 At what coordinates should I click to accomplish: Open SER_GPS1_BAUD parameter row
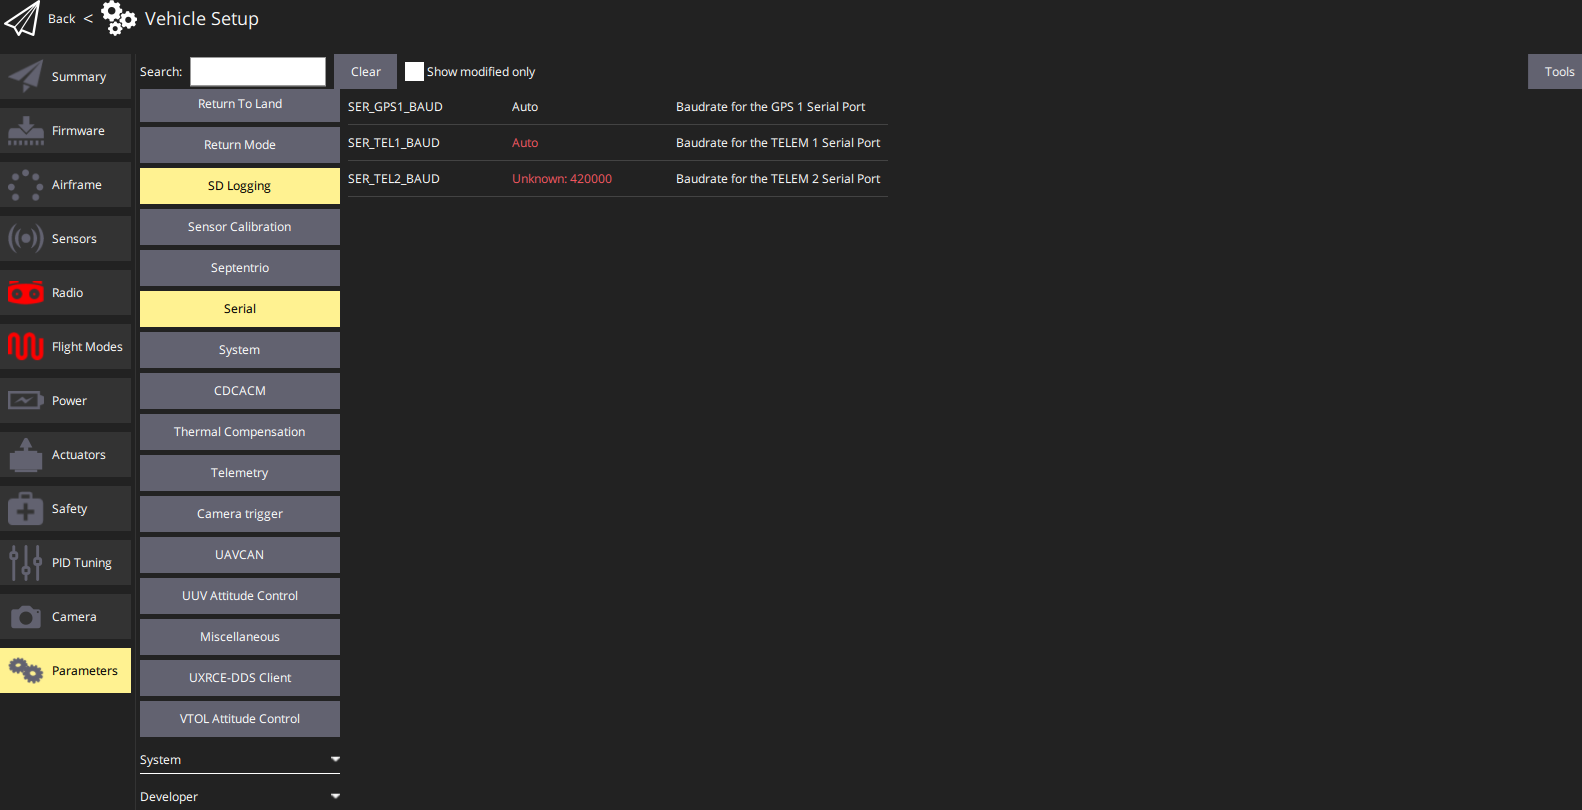[616, 107]
